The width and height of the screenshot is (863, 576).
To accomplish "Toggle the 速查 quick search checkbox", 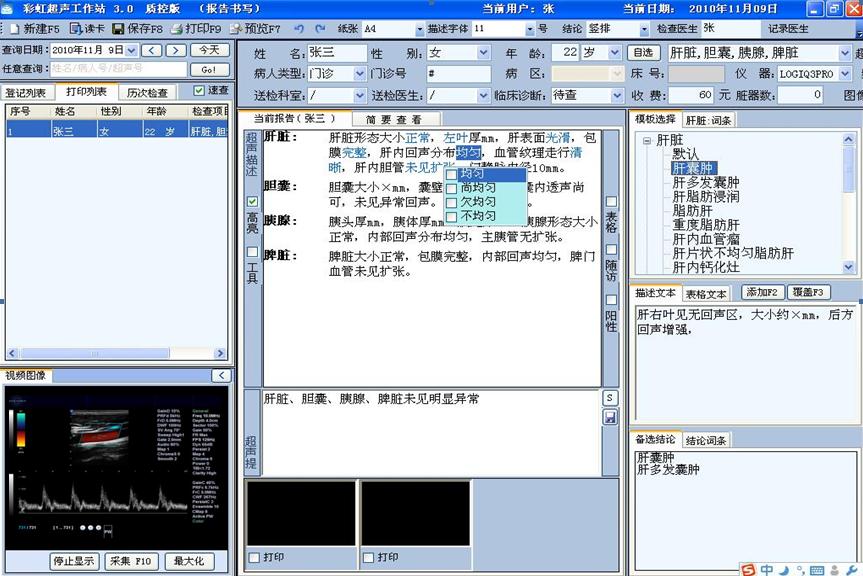I will pyautogui.click(x=199, y=90).
